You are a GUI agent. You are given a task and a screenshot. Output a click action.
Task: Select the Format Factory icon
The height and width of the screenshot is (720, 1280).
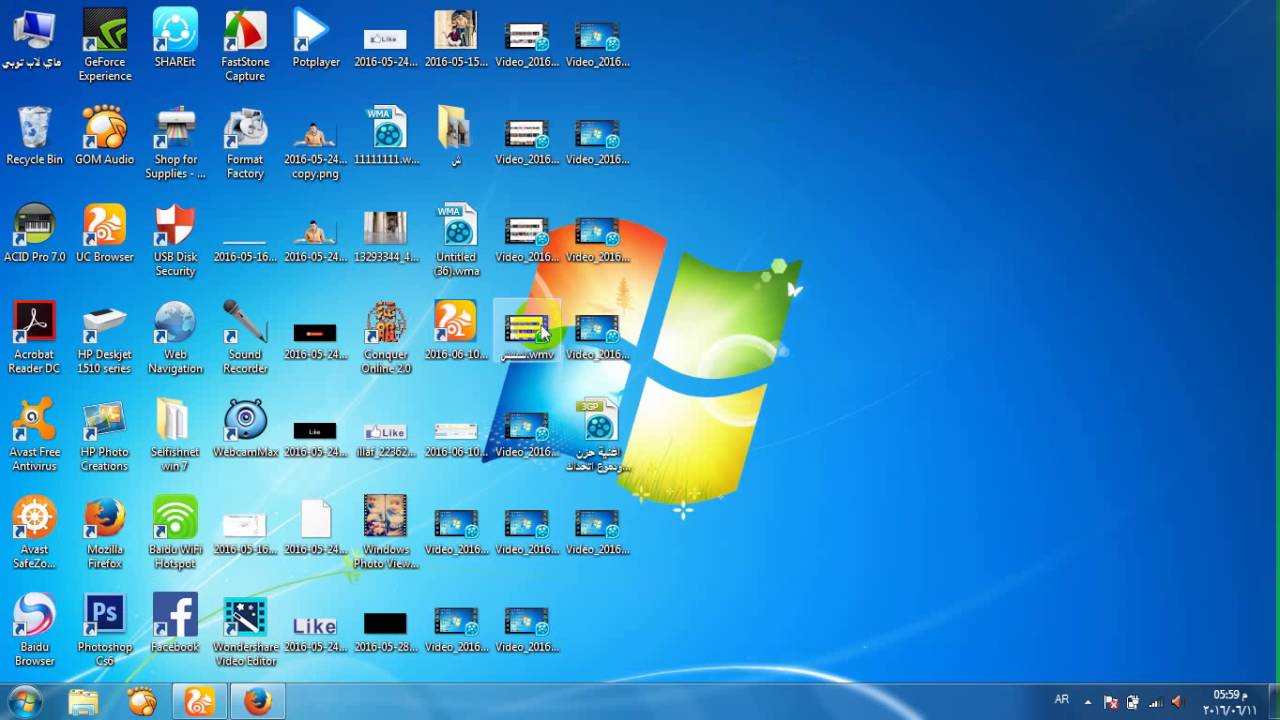[245, 142]
